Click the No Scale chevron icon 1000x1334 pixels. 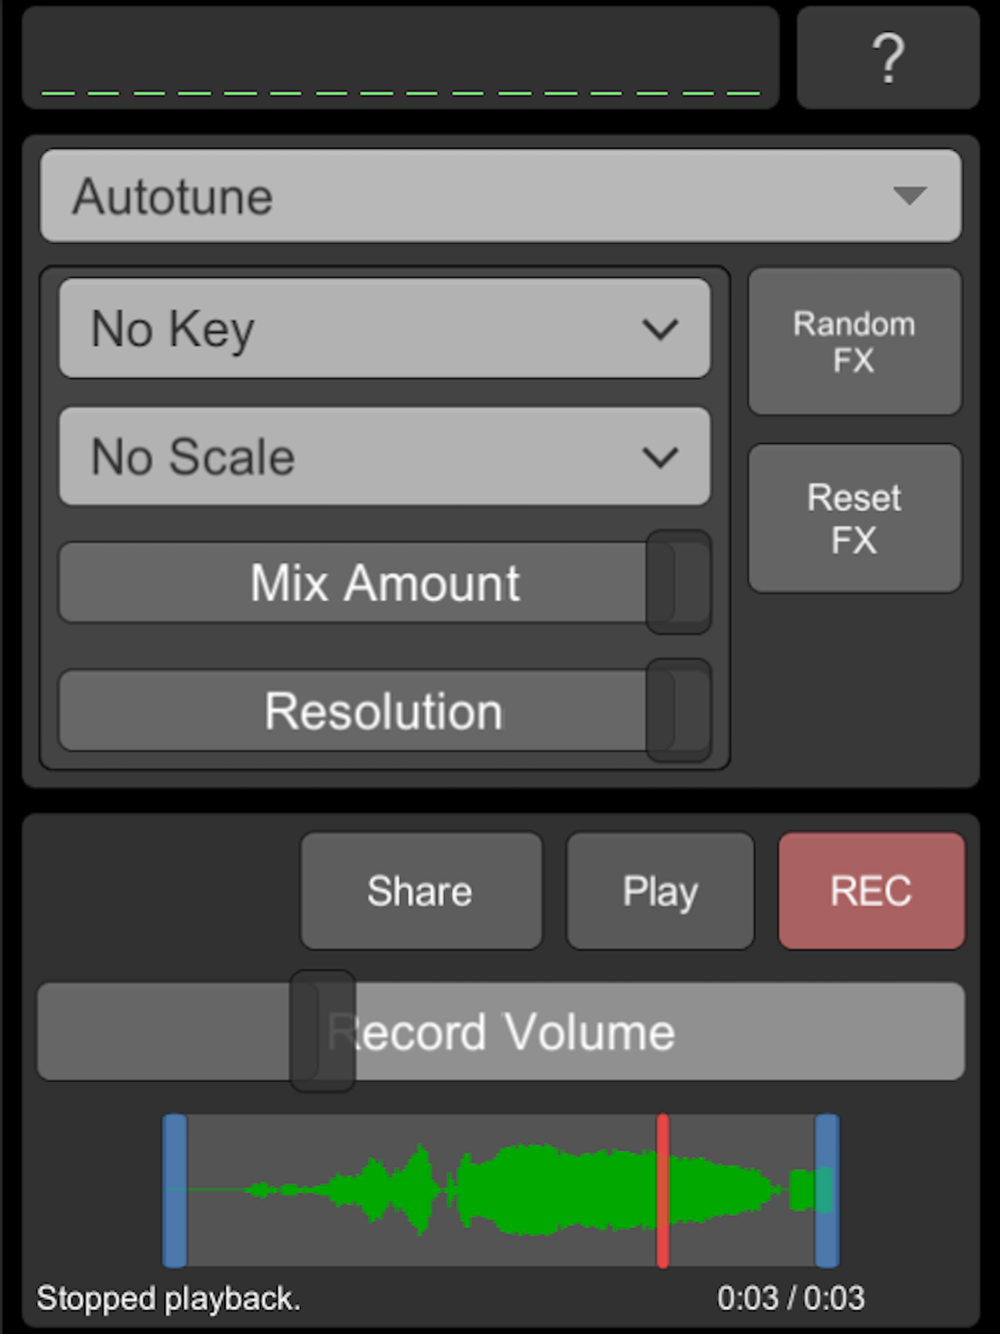tap(660, 458)
